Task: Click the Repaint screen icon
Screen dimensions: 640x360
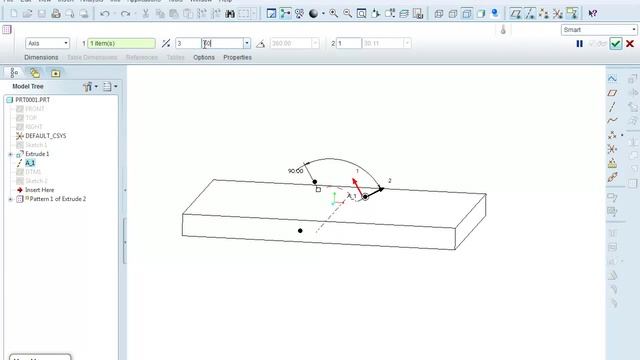Action: click(x=271, y=13)
